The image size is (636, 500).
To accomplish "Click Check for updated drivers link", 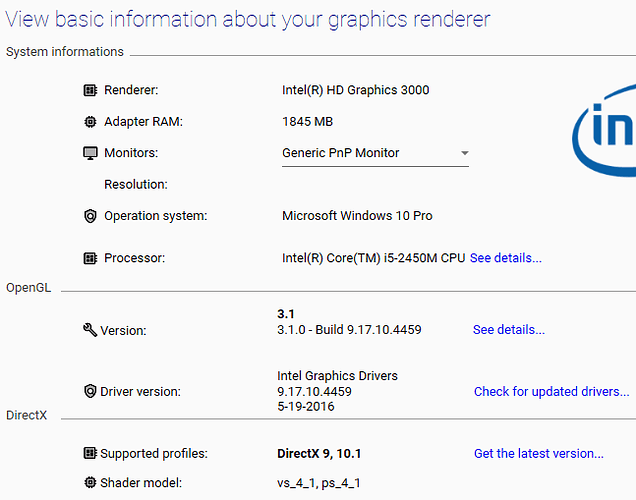I will coord(551,392).
